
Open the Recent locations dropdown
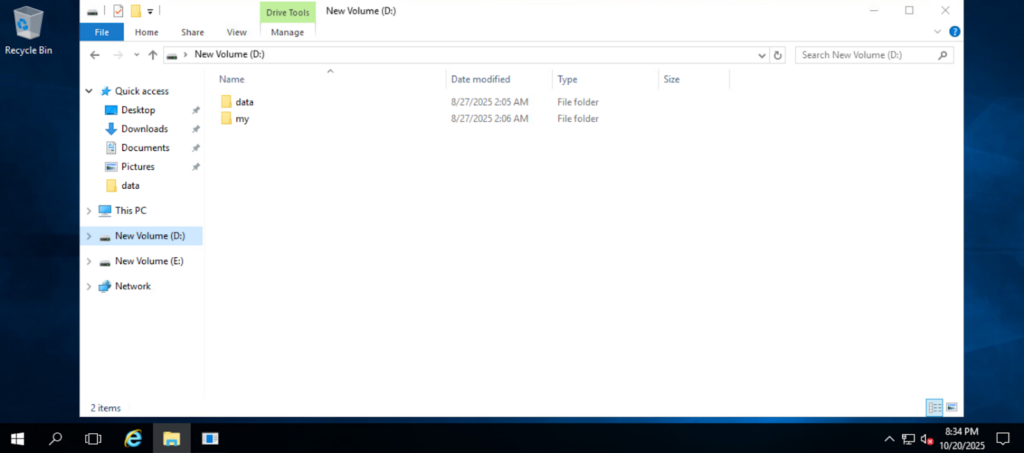(x=136, y=55)
